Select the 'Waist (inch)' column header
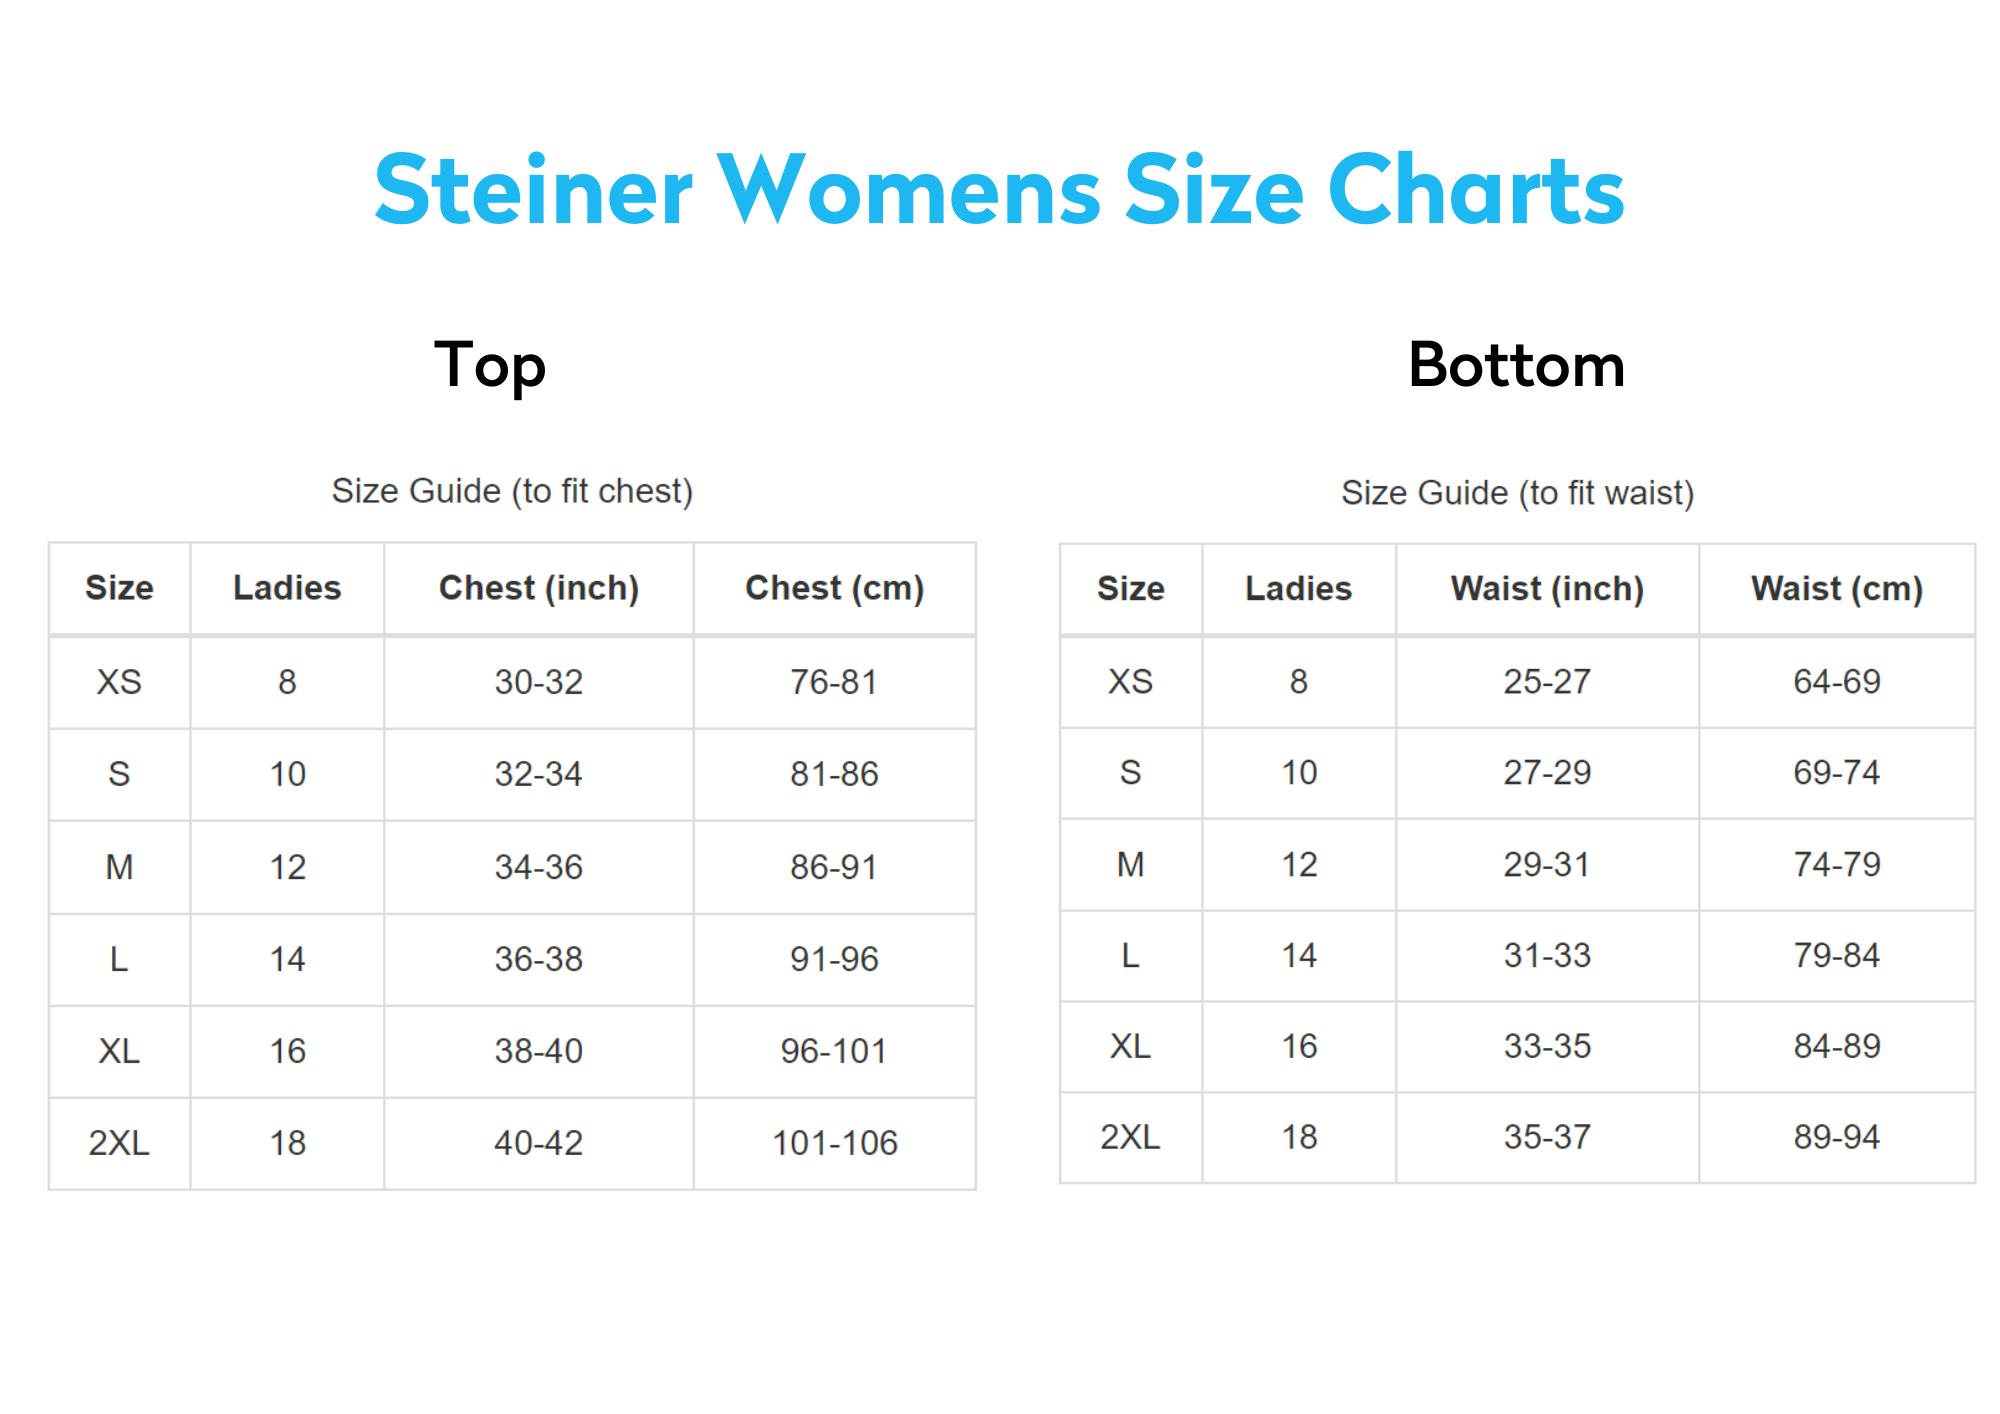The width and height of the screenshot is (2000, 1414). (1547, 589)
